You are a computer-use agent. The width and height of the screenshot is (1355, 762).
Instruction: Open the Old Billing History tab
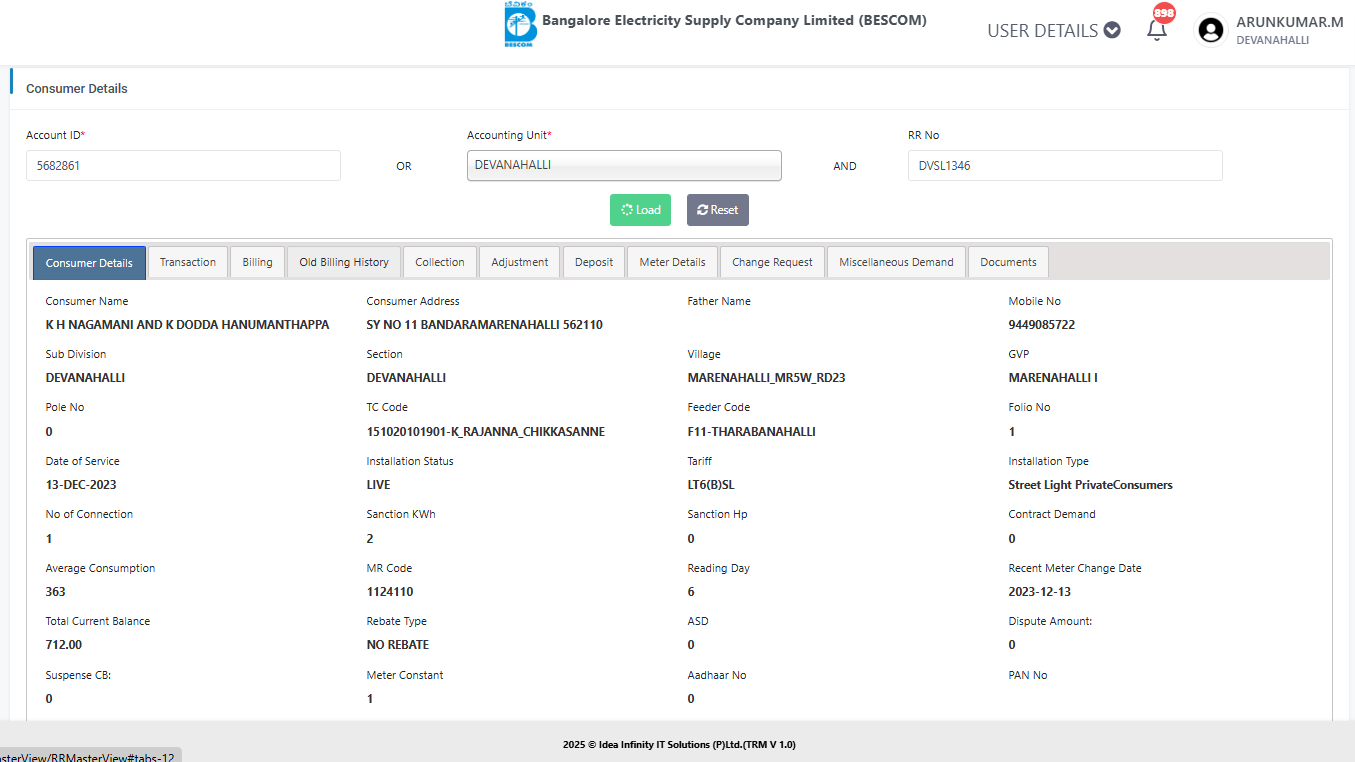coord(344,262)
